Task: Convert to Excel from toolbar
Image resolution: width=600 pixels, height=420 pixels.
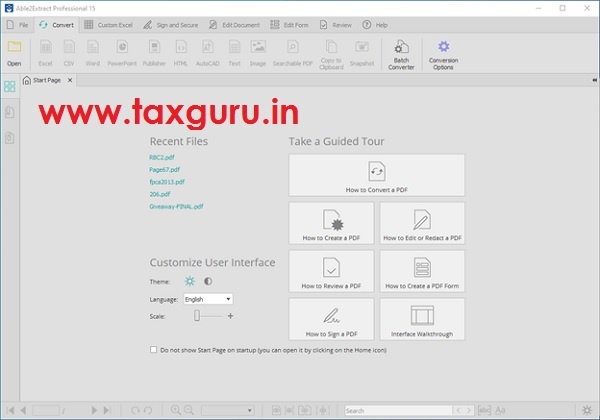Action: [x=46, y=54]
